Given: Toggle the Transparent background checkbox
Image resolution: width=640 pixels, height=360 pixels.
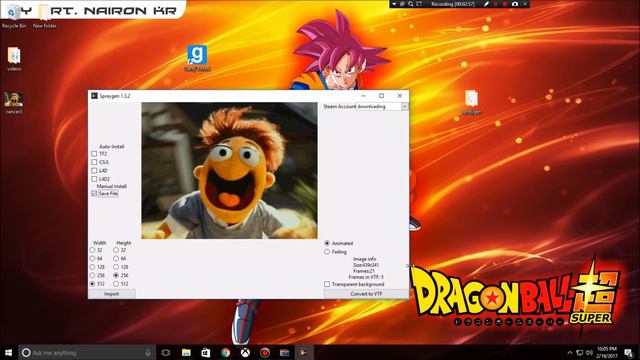Looking at the screenshot, I should pos(327,284).
